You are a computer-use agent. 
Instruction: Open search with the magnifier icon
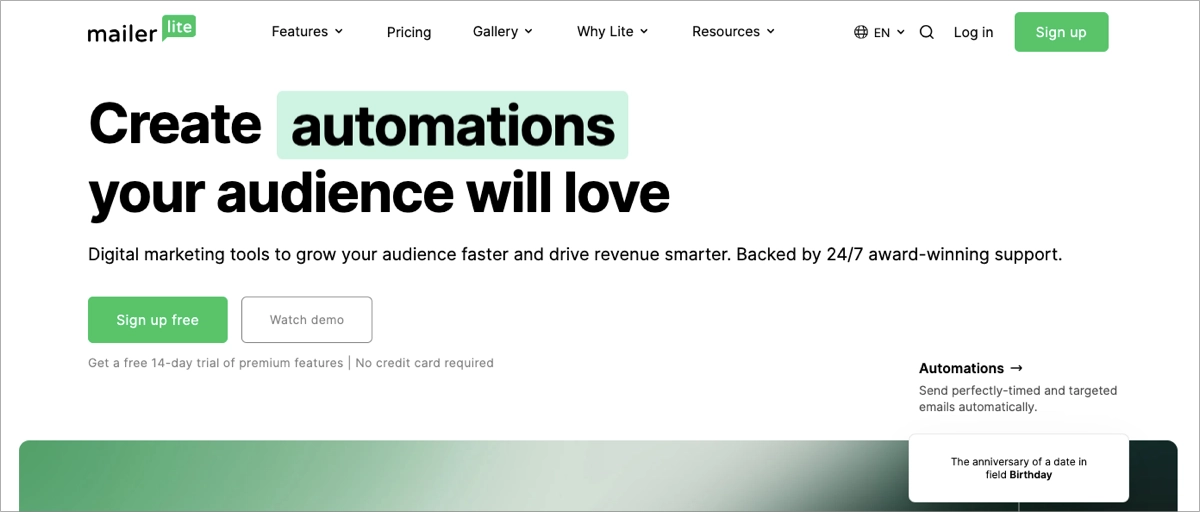coord(926,32)
